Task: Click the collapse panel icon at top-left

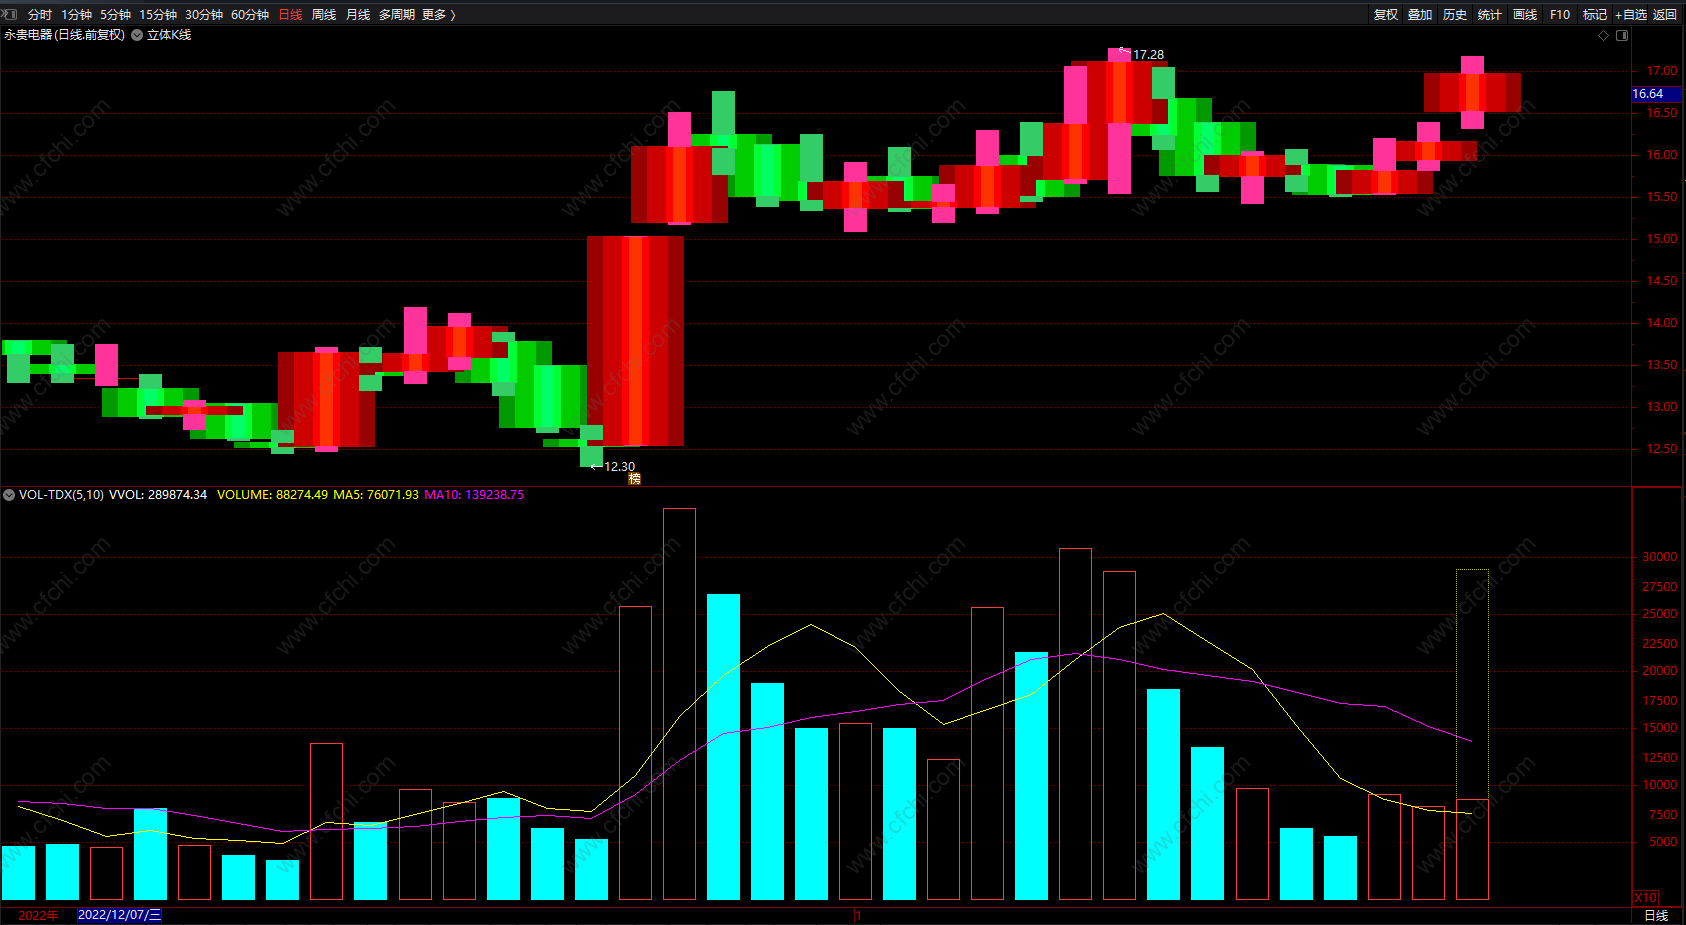Action: 10,14
